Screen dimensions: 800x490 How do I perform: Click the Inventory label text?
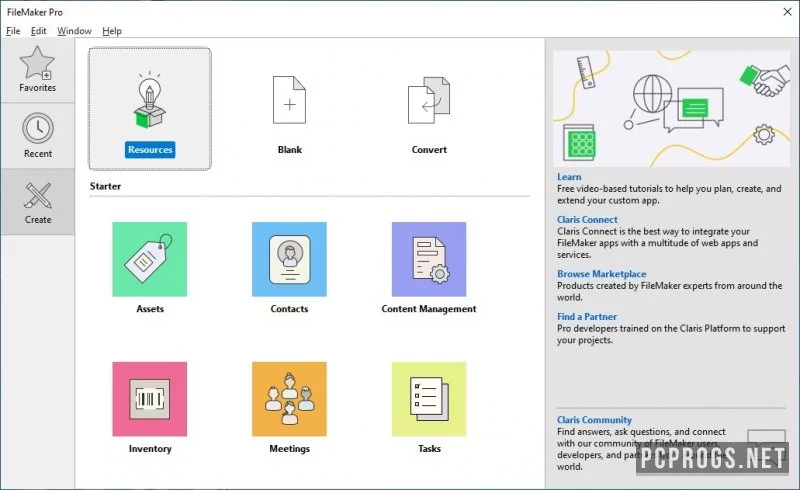(150, 449)
